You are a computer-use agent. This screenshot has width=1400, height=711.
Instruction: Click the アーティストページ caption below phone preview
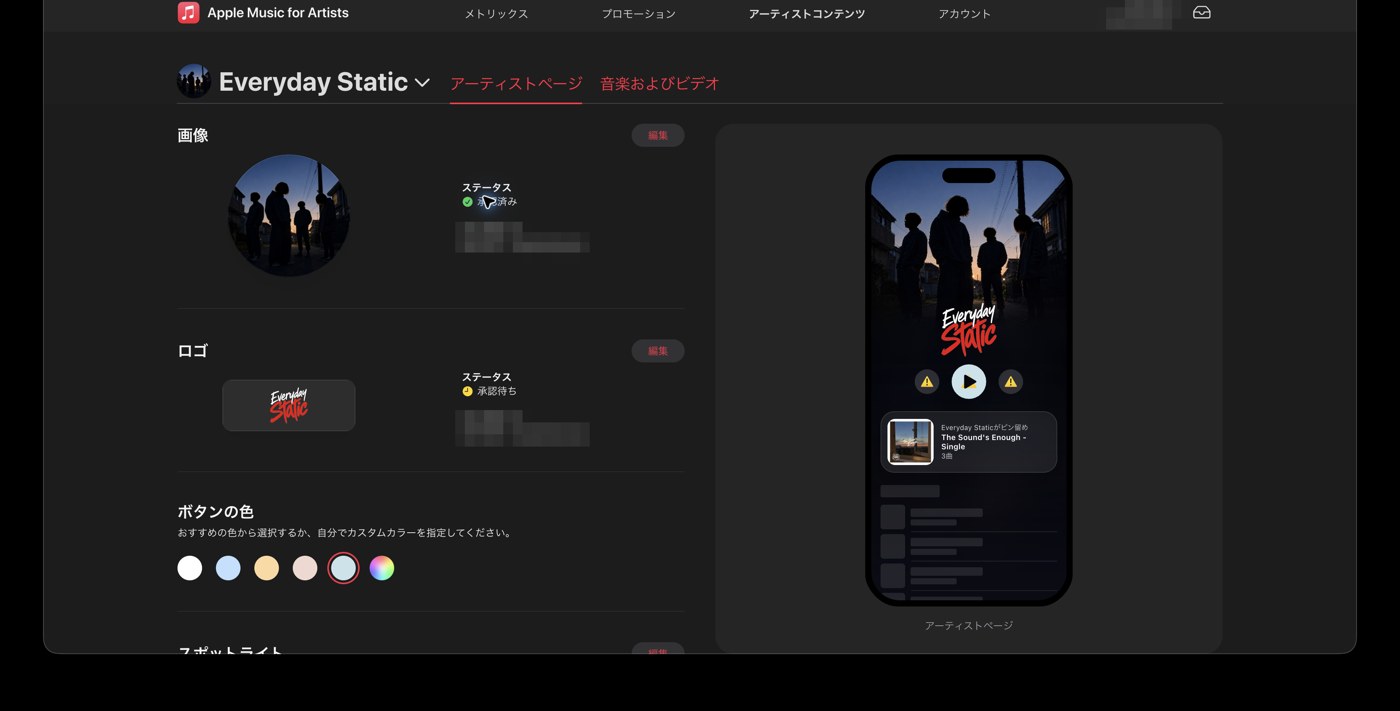point(969,626)
